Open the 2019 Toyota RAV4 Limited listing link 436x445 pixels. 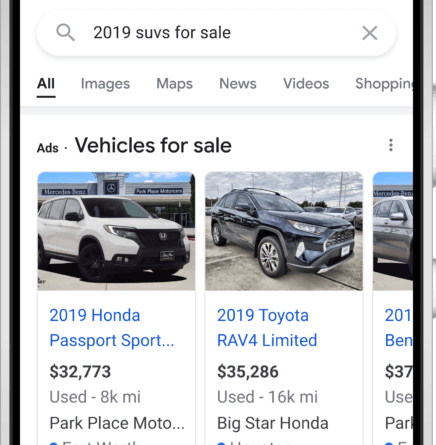(x=267, y=328)
